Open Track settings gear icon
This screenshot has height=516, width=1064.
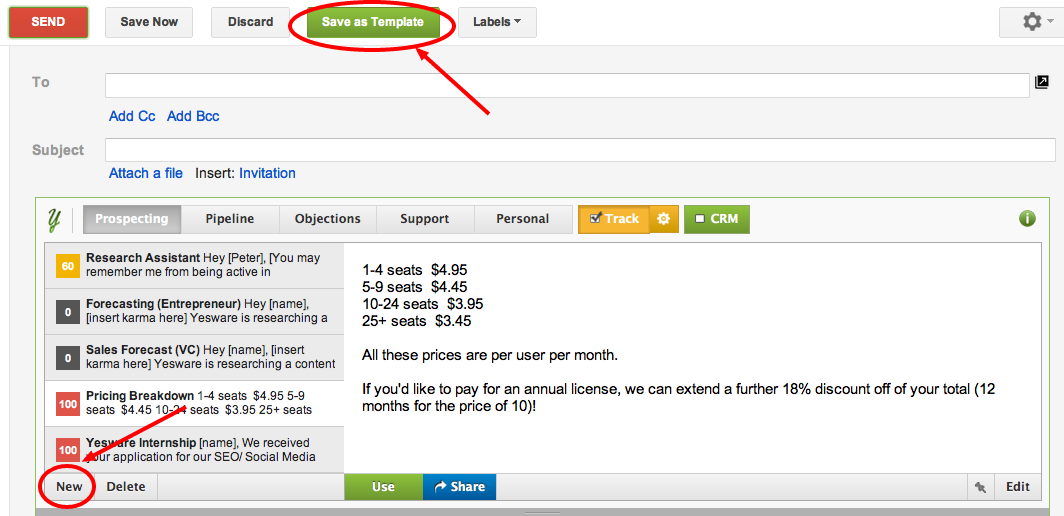coord(663,219)
